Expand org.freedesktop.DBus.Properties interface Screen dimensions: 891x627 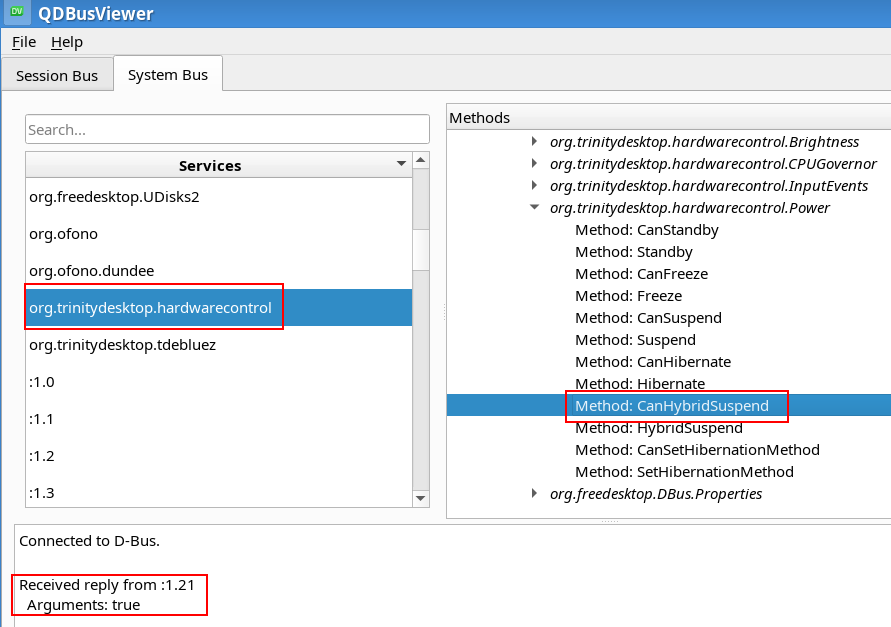tap(534, 493)
